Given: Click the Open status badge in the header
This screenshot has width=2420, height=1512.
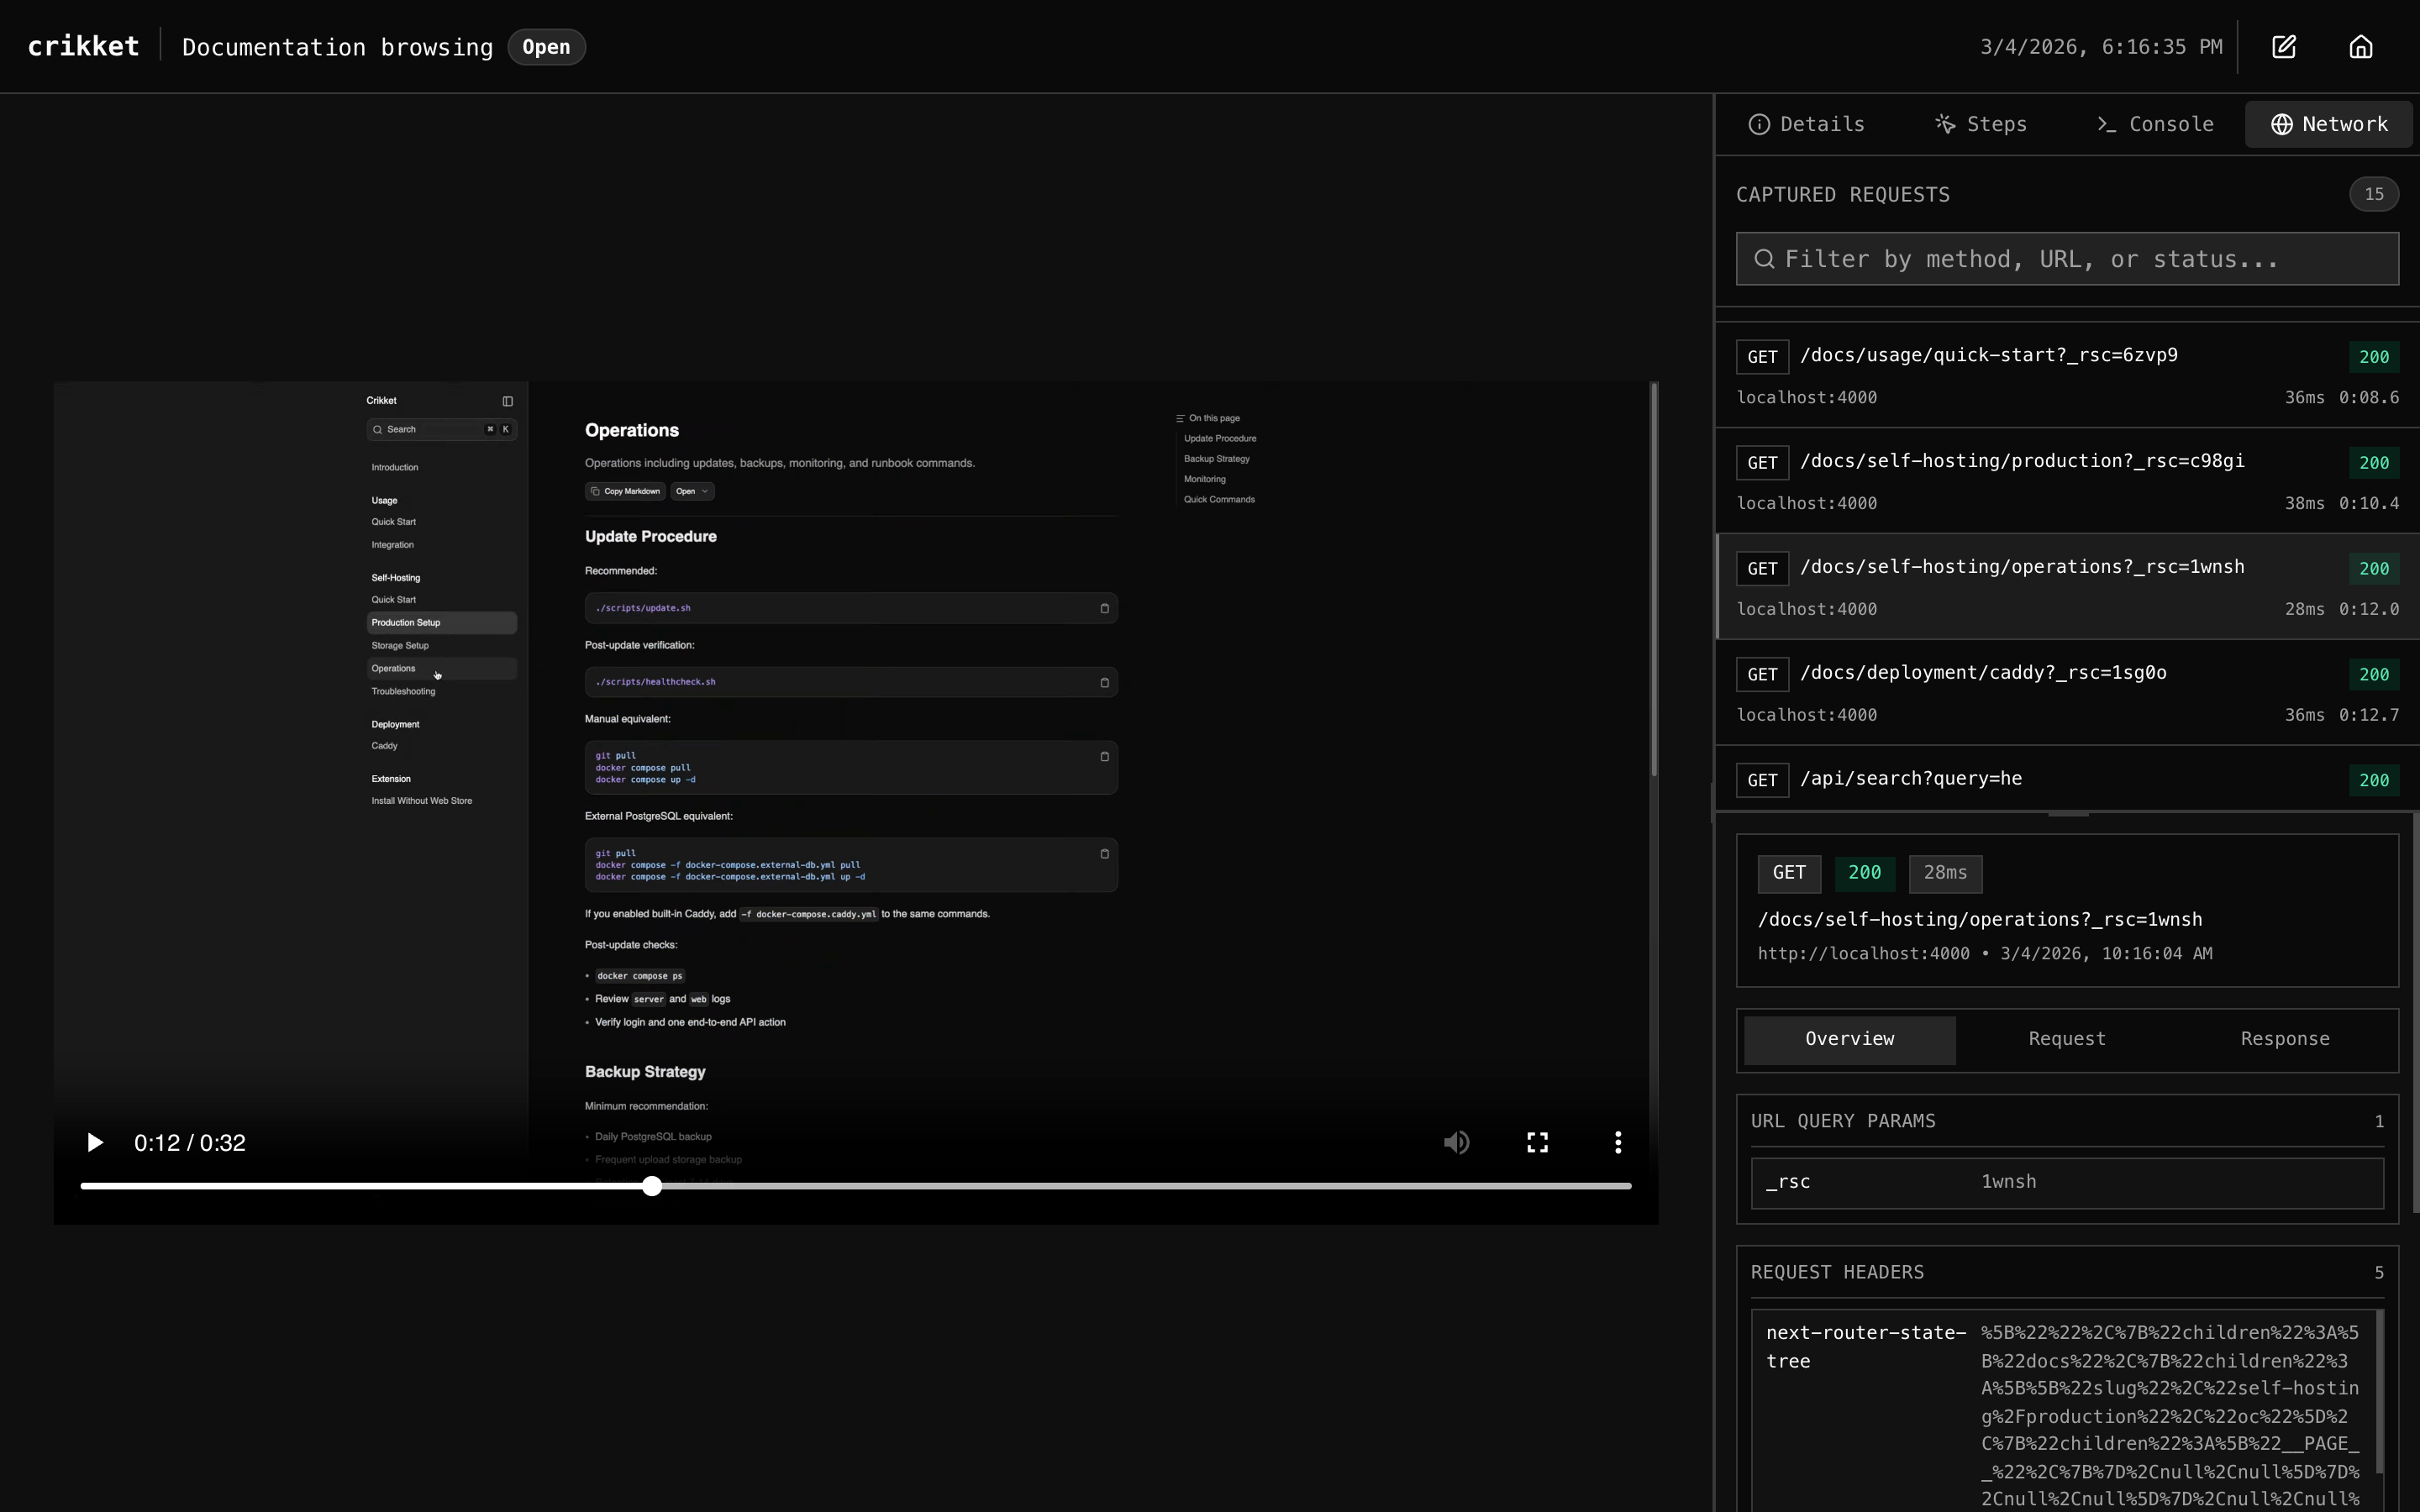Looking at the screenshot, I should (x=546, y=46).
